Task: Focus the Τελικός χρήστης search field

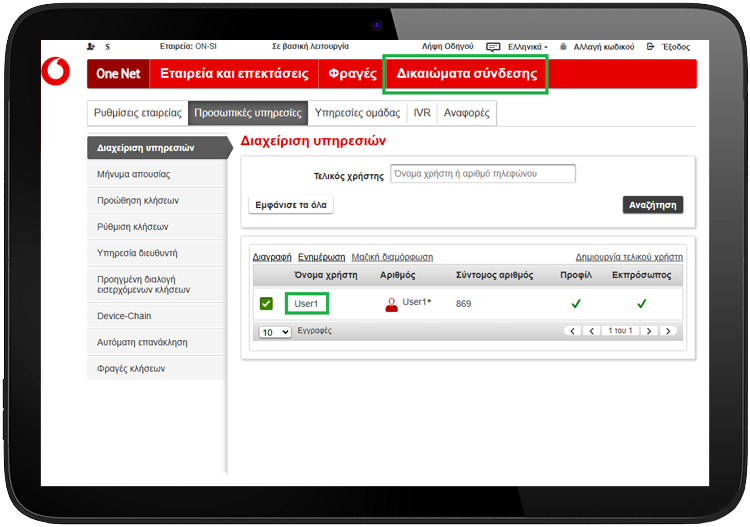Action: [x=483, y=174]
